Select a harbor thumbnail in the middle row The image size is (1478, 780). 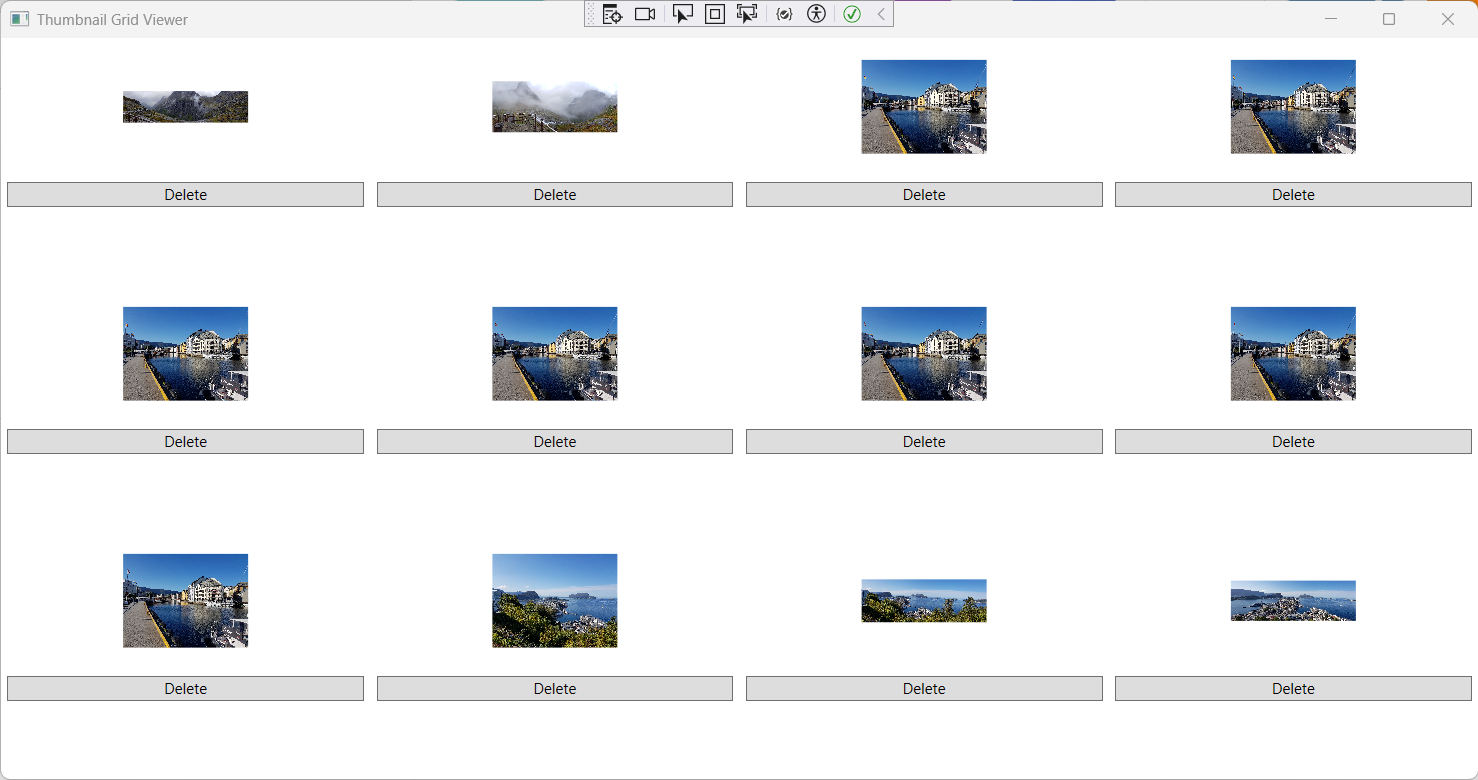554,353
